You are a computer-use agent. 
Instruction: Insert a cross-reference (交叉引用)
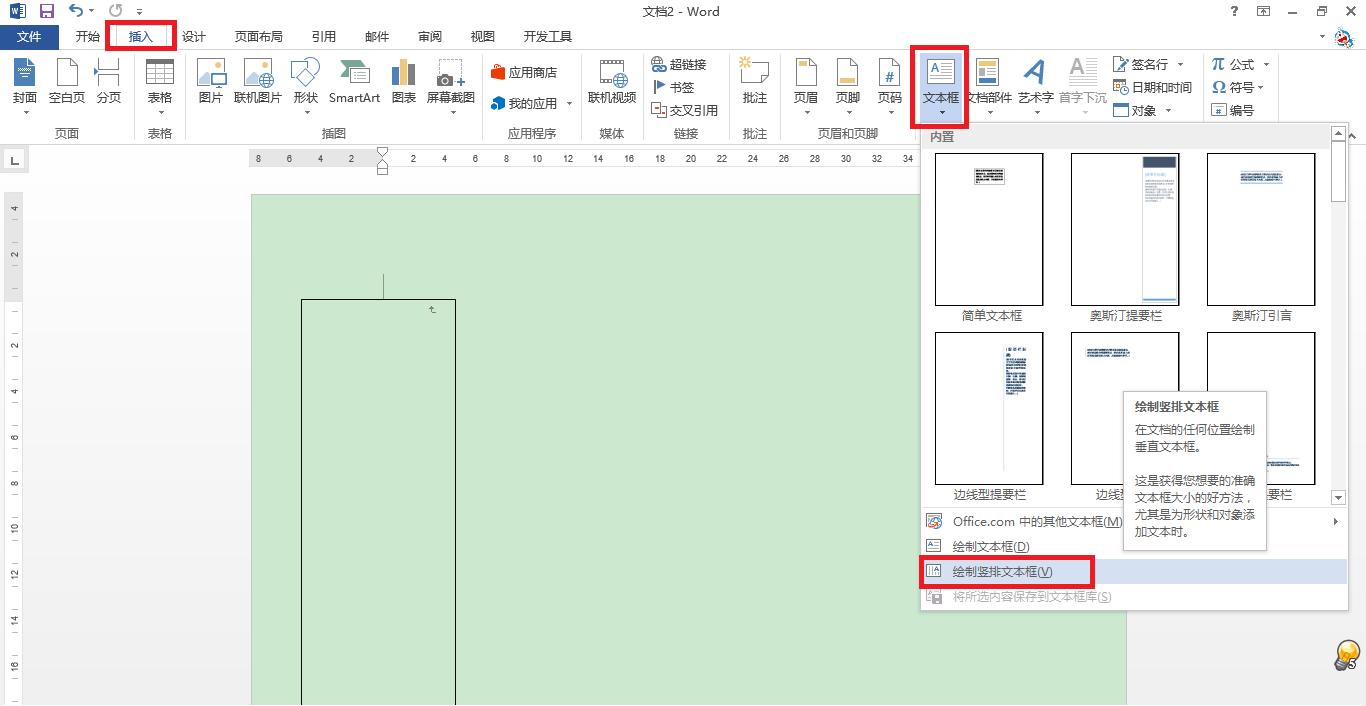point(685,110)
